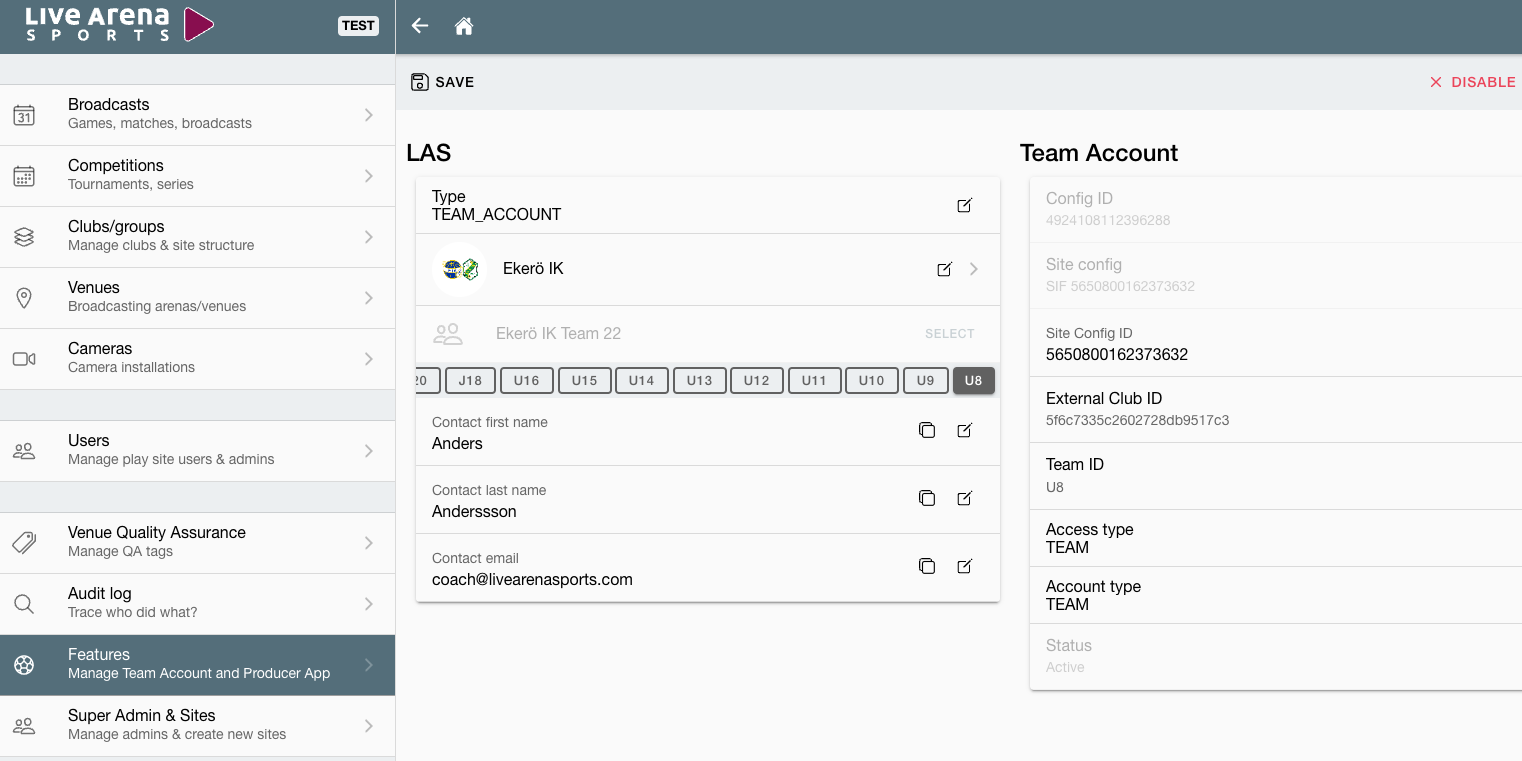Click the coach@livearenasports.com email text
This screenshot has height=761, width=1522.
(x=532, y=580)
